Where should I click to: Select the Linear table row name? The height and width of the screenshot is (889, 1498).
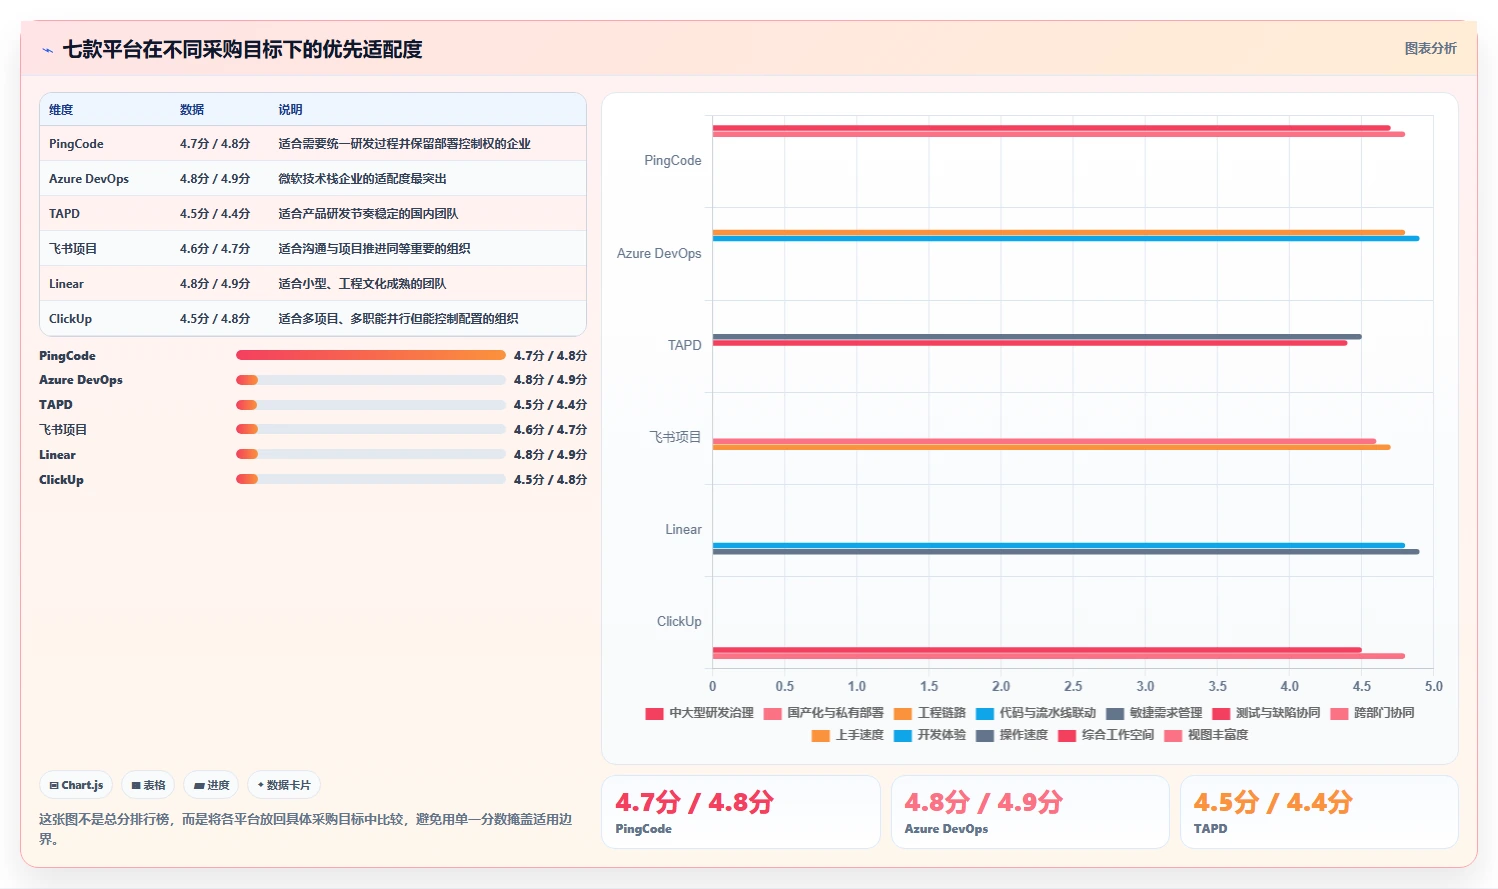pos(66,284)
